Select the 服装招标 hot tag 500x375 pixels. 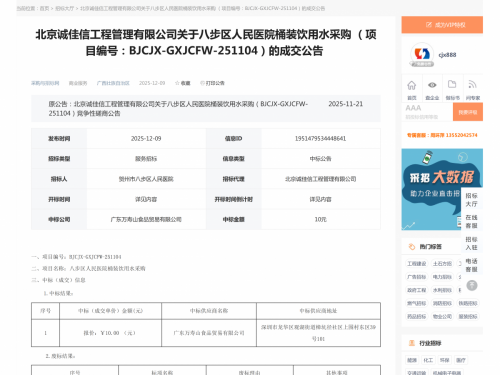click(468, 316)
